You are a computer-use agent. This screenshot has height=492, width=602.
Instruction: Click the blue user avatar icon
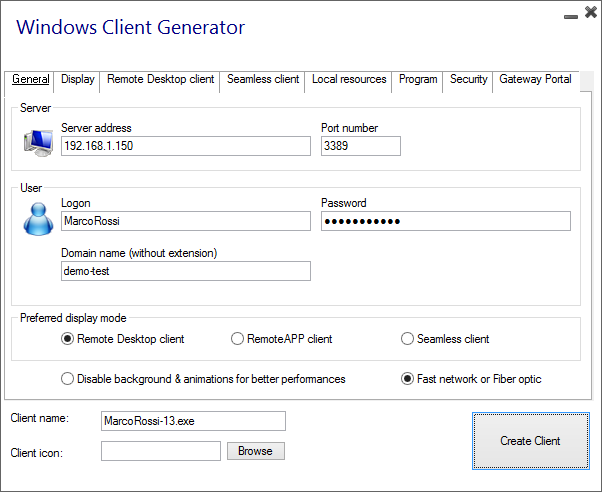click(37, 219)
